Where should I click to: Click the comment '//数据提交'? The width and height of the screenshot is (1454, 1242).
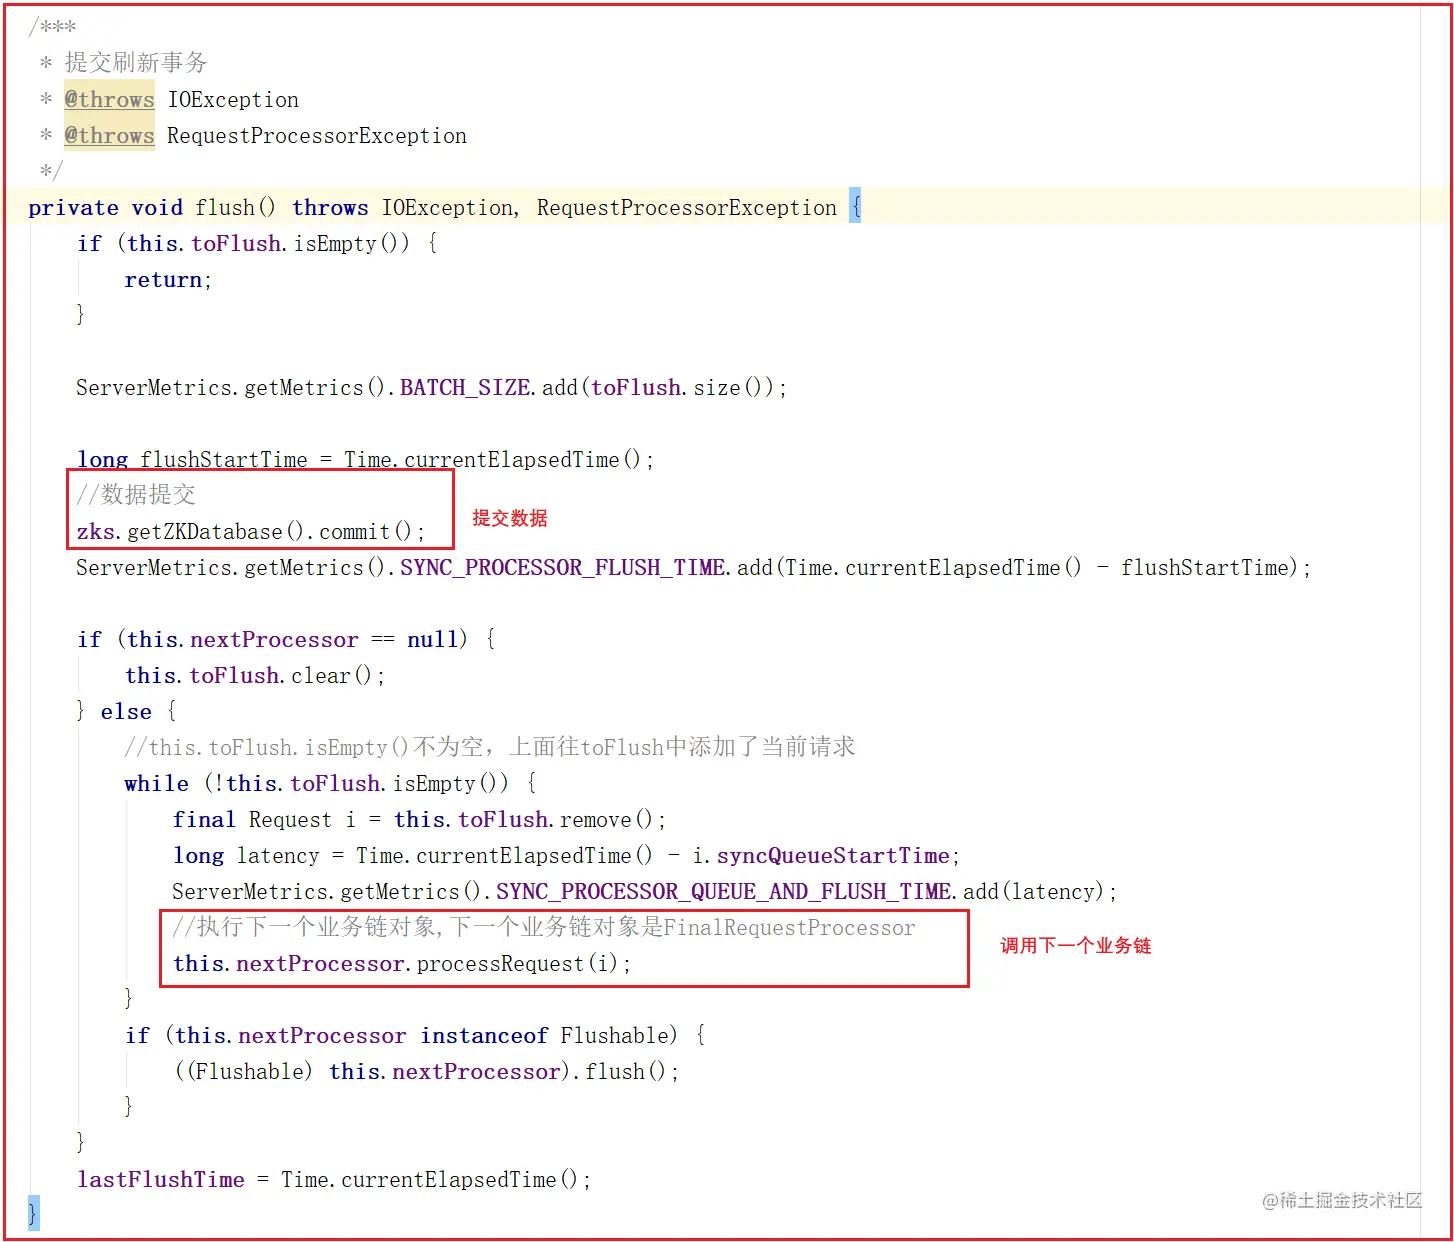click(x=136, y=495)
